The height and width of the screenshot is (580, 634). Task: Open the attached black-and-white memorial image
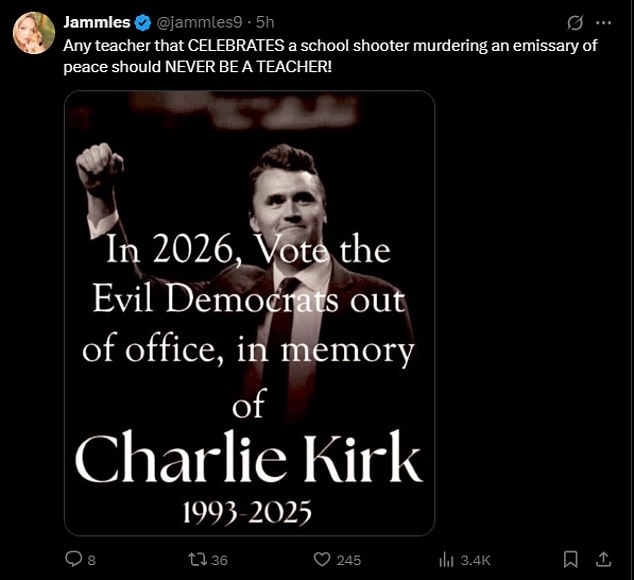249,313
